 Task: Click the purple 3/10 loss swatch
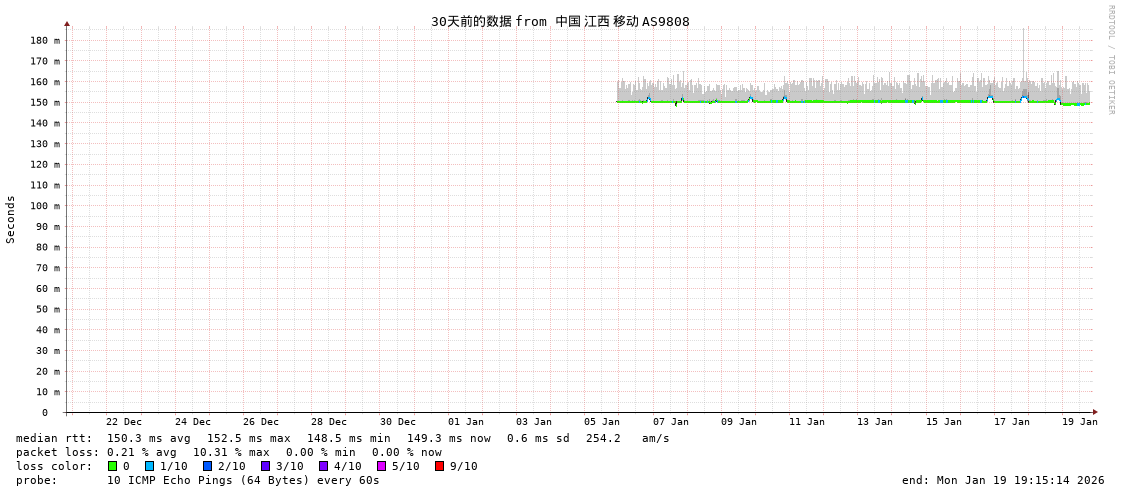coord(265,466)
